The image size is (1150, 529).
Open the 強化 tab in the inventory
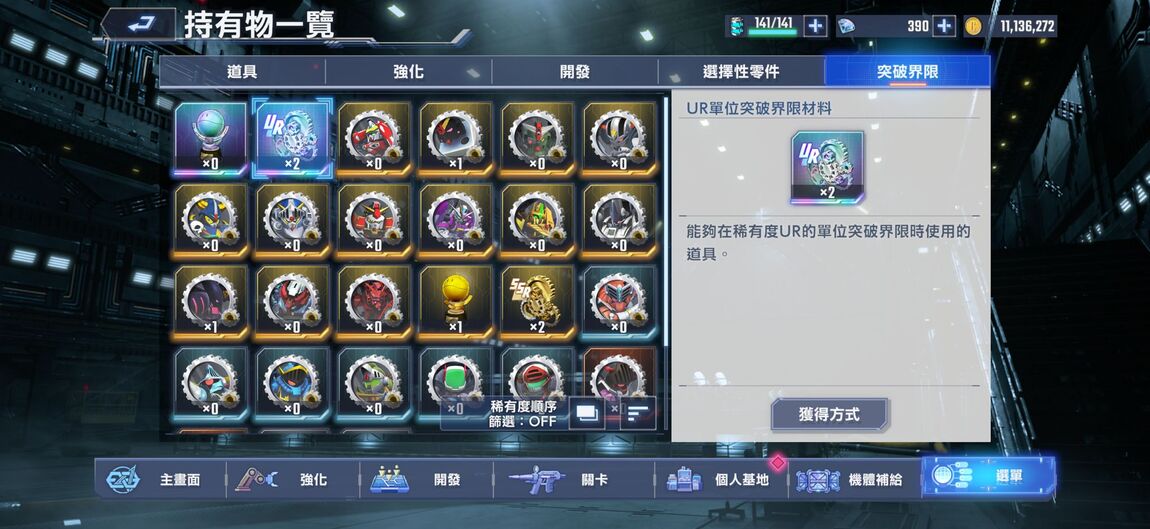(x=409, y=72)
